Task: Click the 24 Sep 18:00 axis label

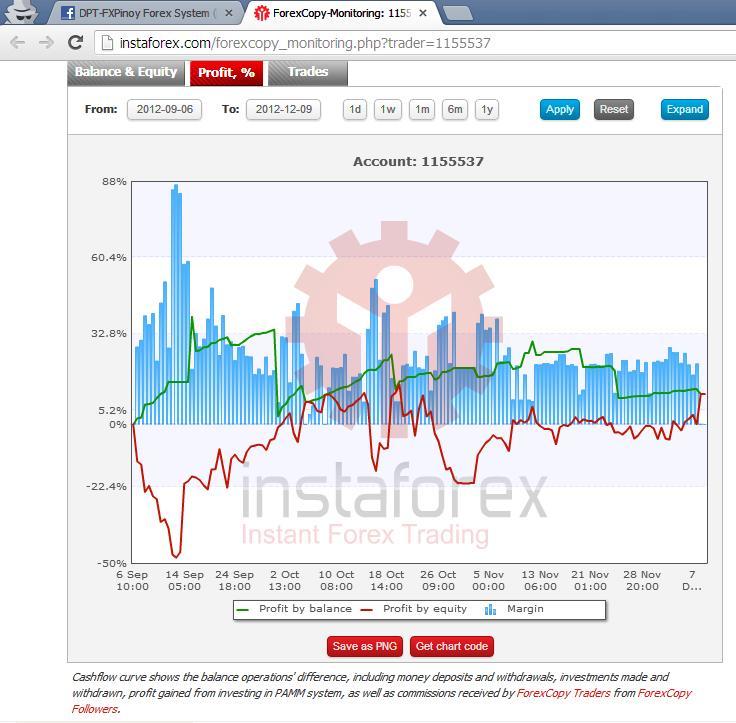Action: pyautogui.click(x=234, y=581)
